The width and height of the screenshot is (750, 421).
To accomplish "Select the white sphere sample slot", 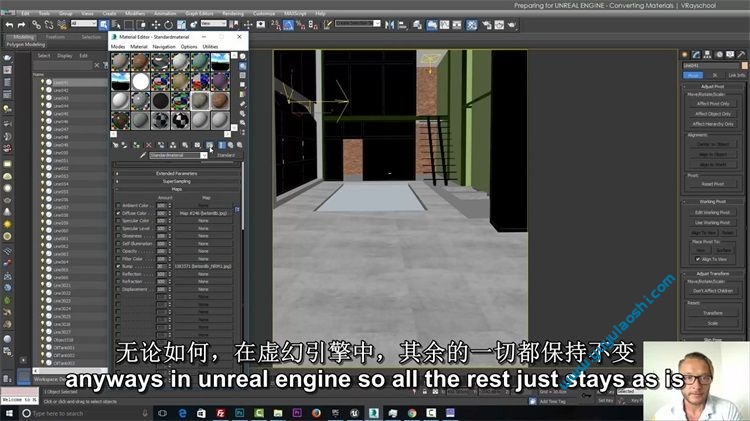I will tap(141, 81).
